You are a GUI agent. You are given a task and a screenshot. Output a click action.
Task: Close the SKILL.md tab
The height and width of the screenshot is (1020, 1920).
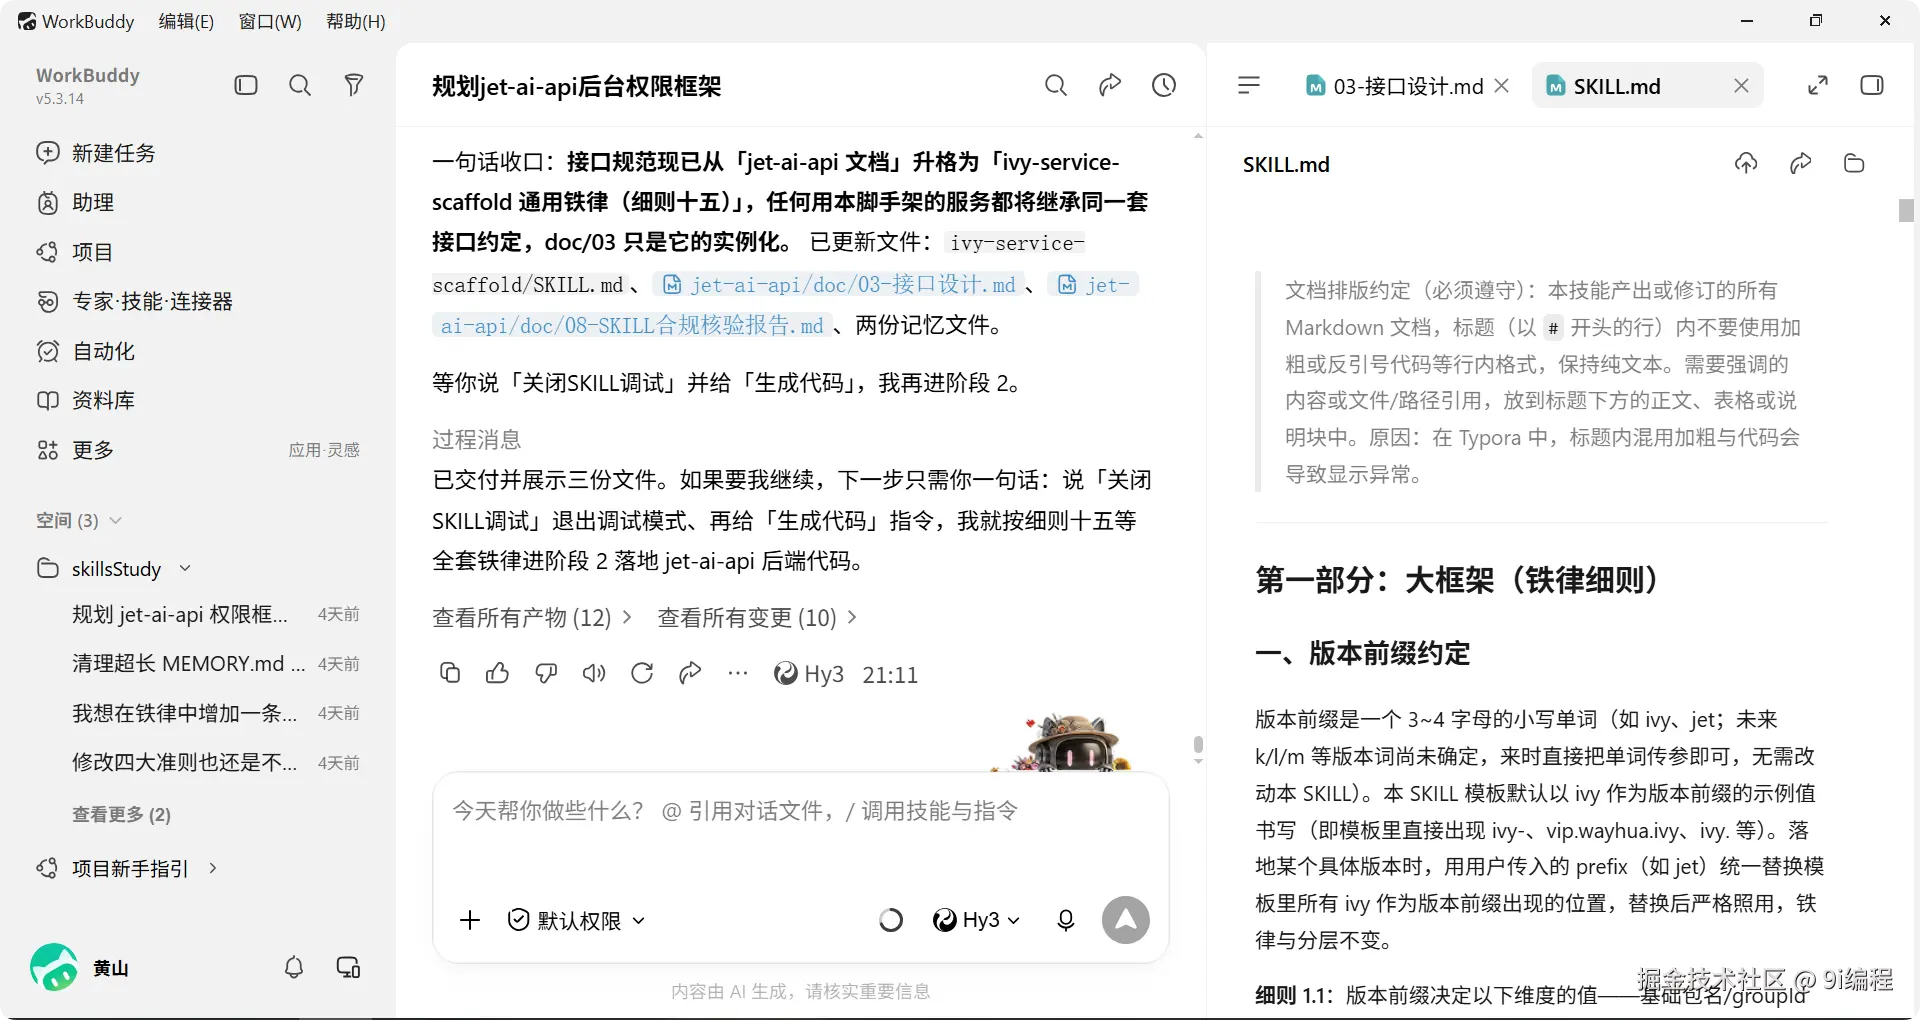coord(1742,86)
